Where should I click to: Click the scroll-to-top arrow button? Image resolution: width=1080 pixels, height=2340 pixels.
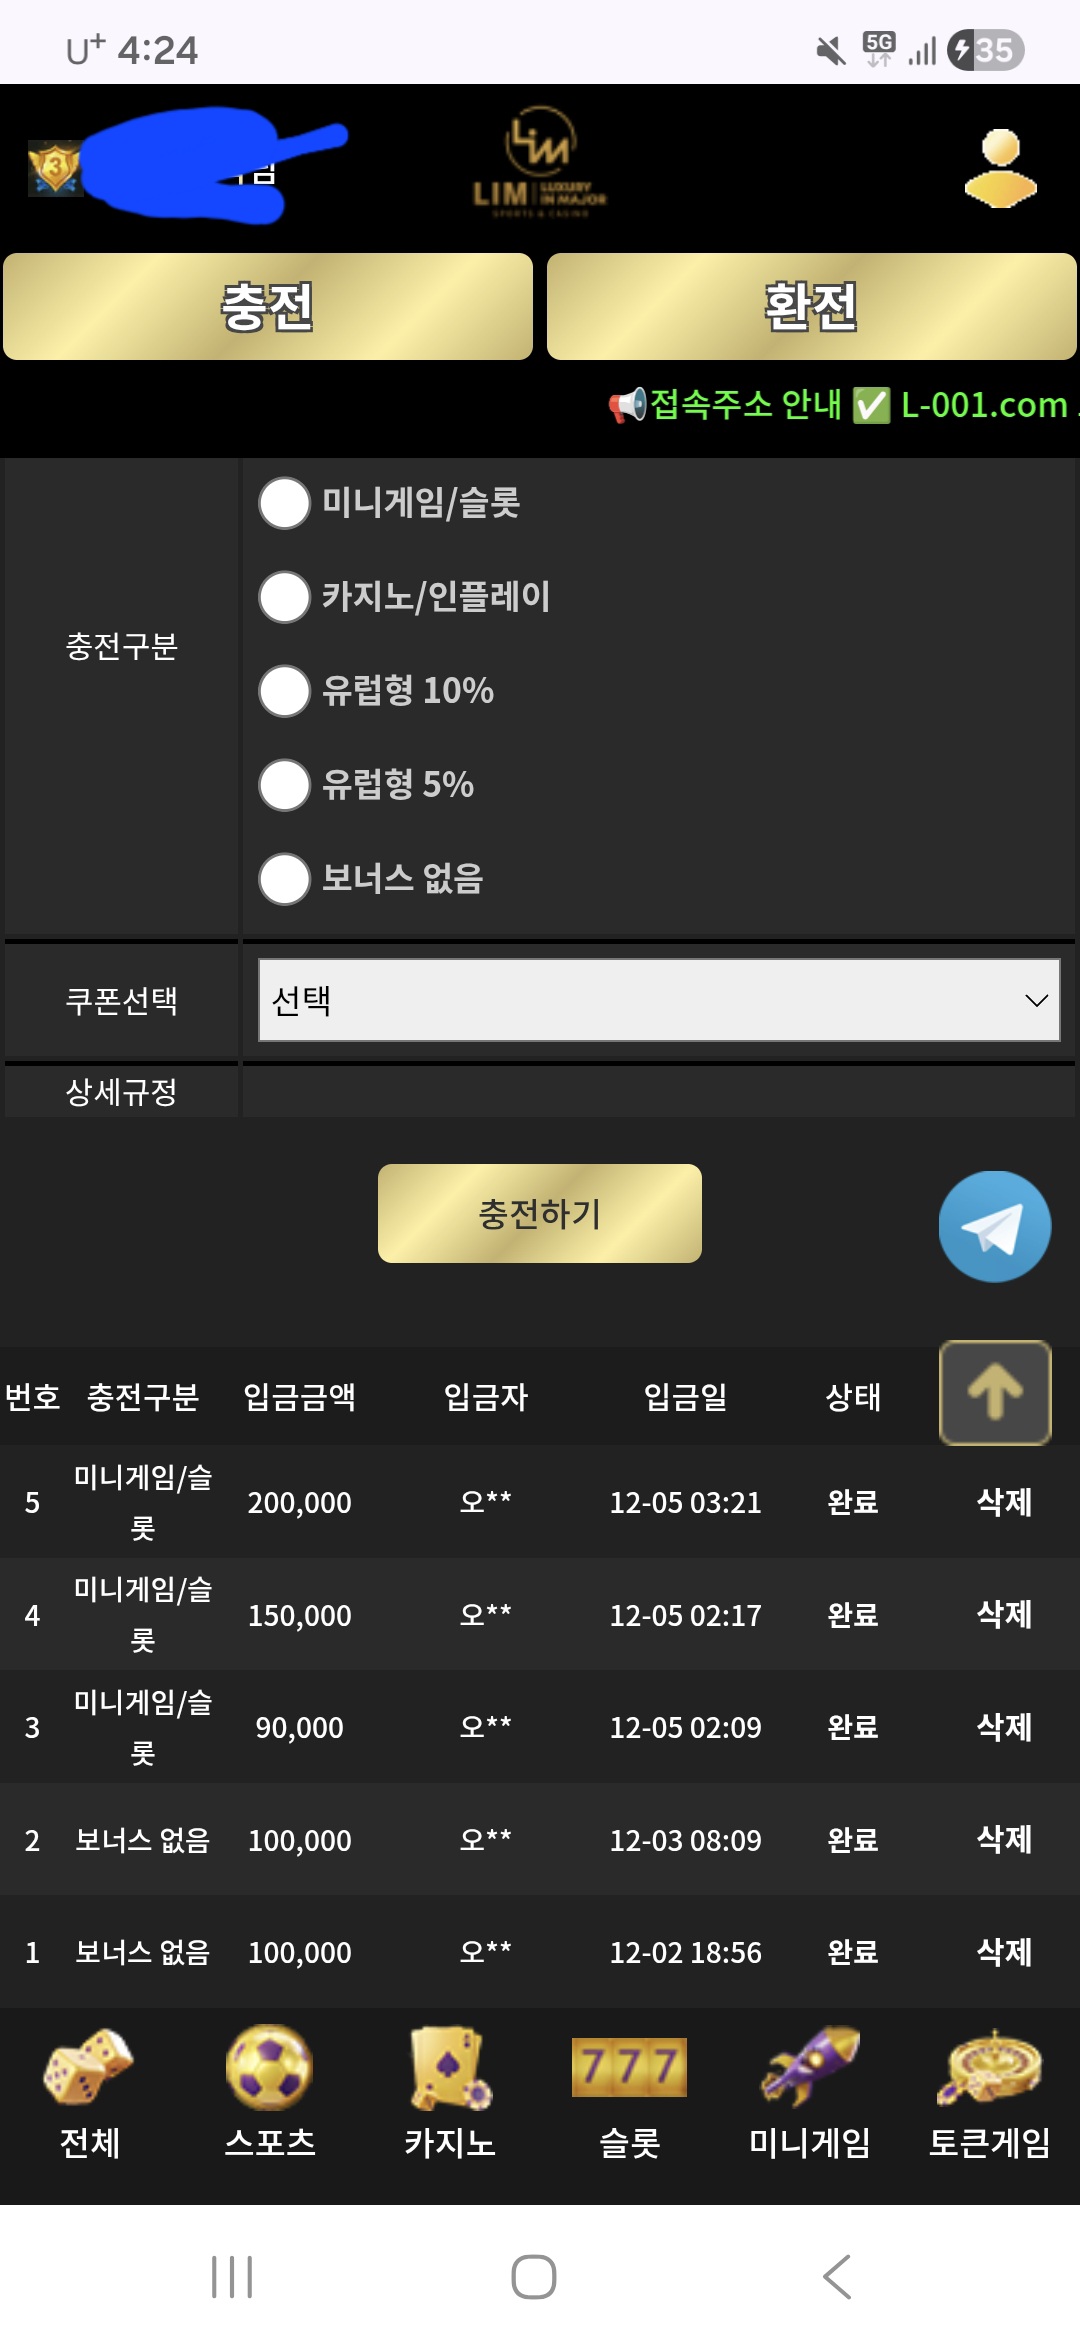point(995,1392)
